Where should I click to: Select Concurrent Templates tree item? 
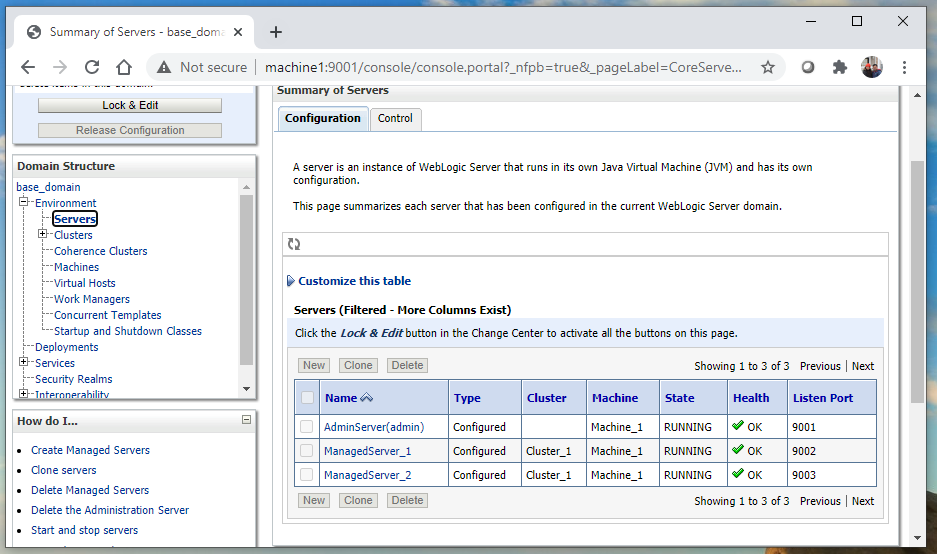point(108,315)
